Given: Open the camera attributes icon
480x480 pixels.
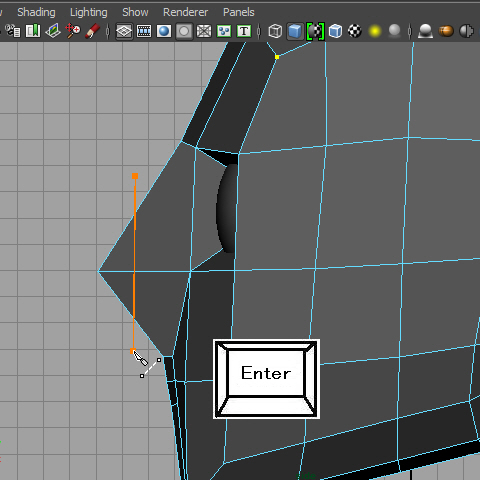Looking at the screenshot, I should (13, 31).
